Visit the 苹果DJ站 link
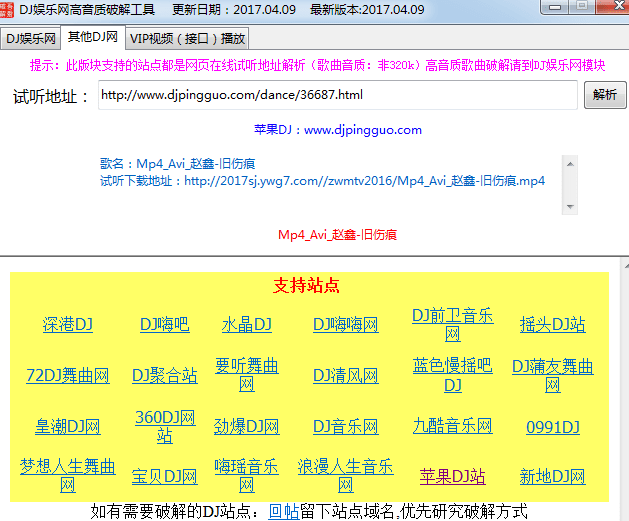This screenshot has width=629, height=521. point(452,477)
